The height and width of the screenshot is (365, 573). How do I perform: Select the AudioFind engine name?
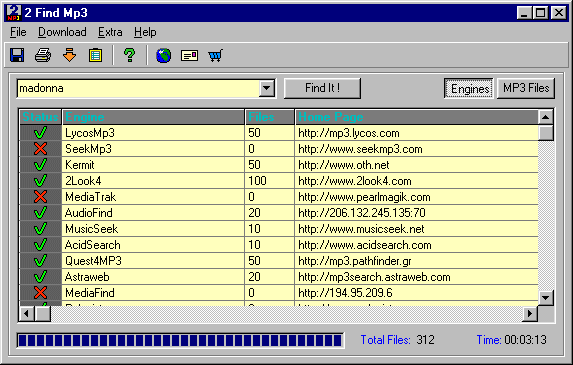click(89, 213)
